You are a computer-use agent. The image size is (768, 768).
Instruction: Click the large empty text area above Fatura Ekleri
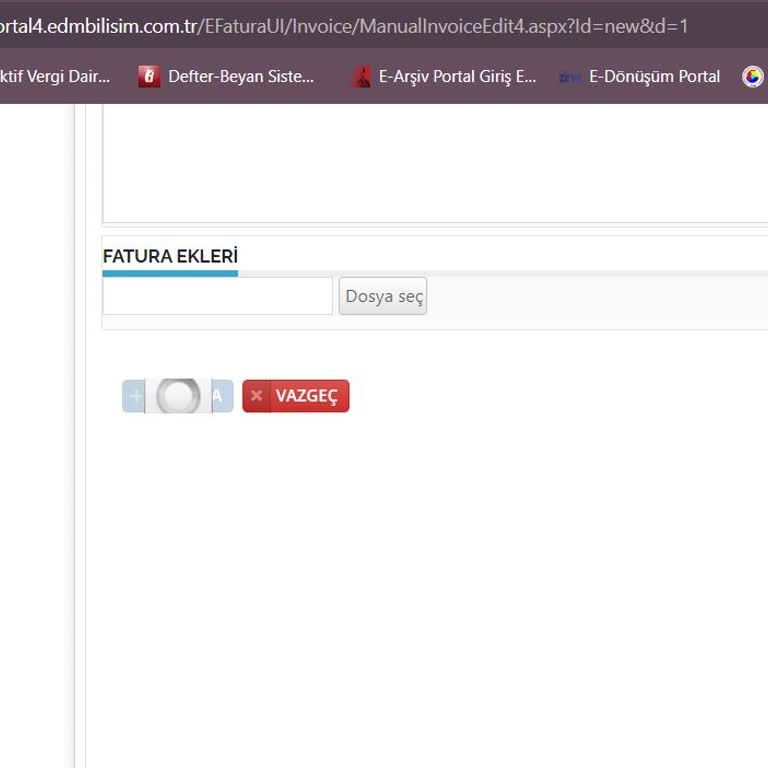[435, 164]
